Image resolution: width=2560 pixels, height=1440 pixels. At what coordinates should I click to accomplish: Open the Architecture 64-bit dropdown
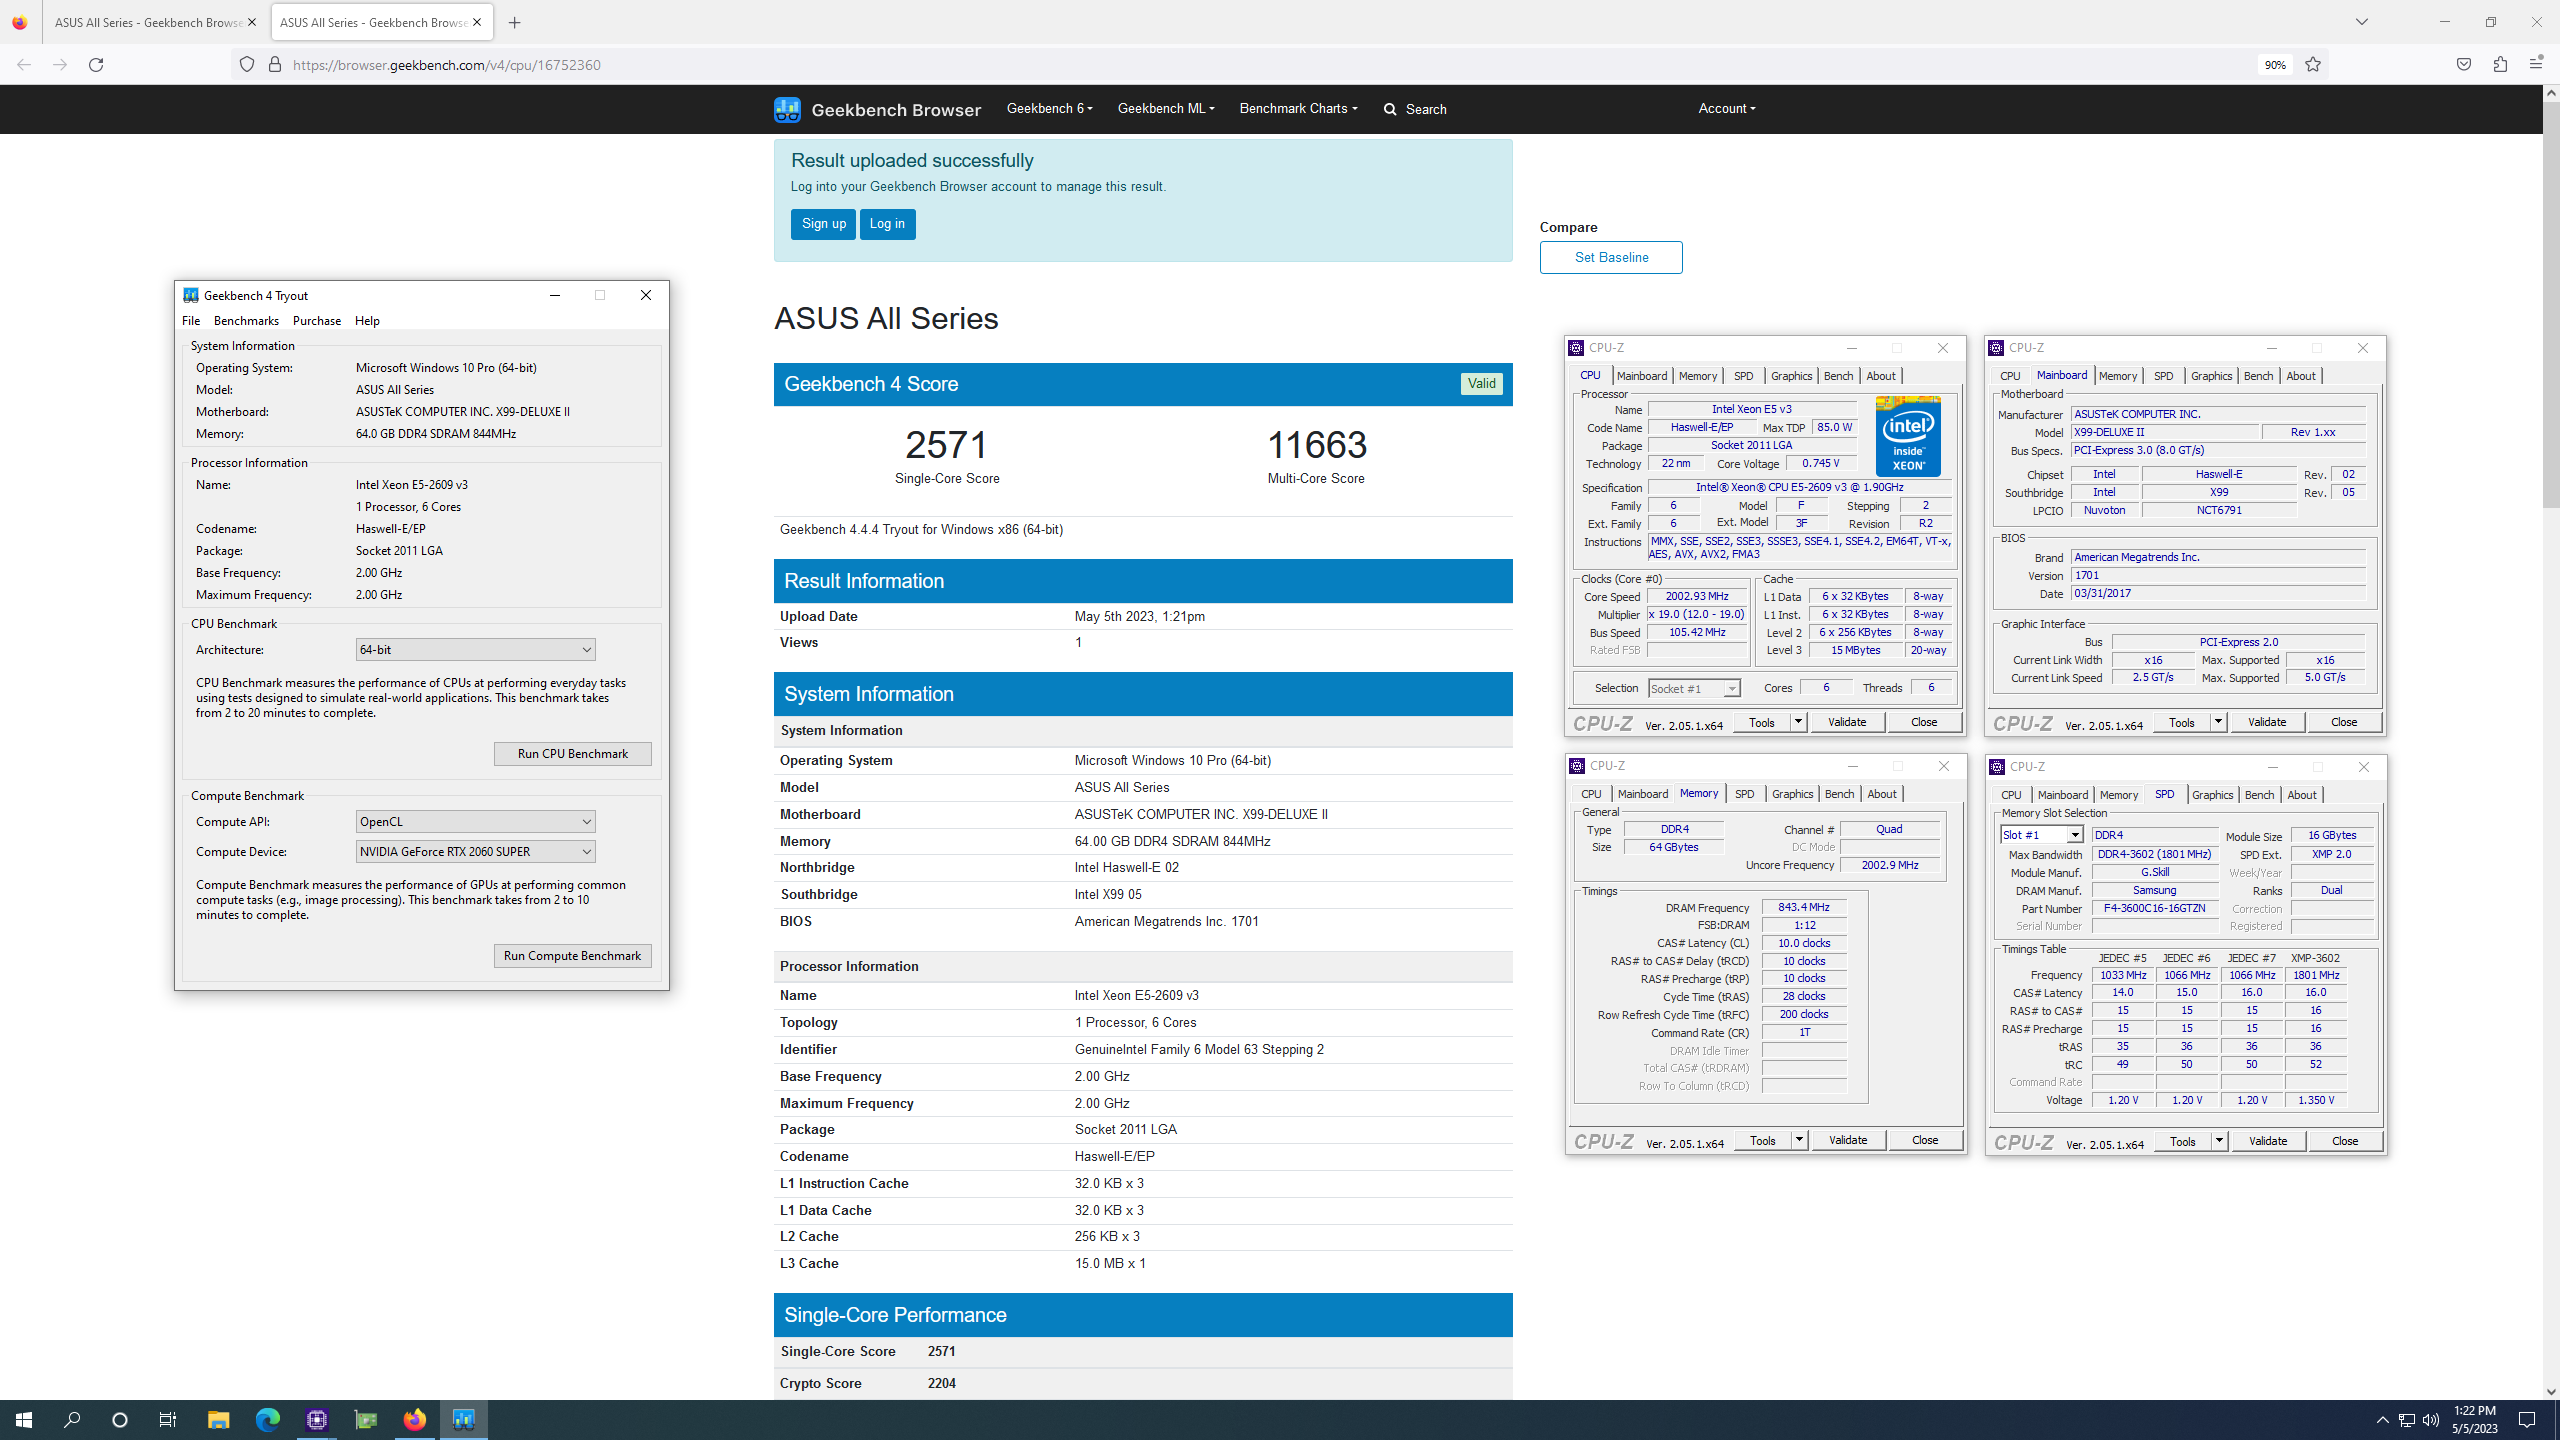[x=475, y=650]
